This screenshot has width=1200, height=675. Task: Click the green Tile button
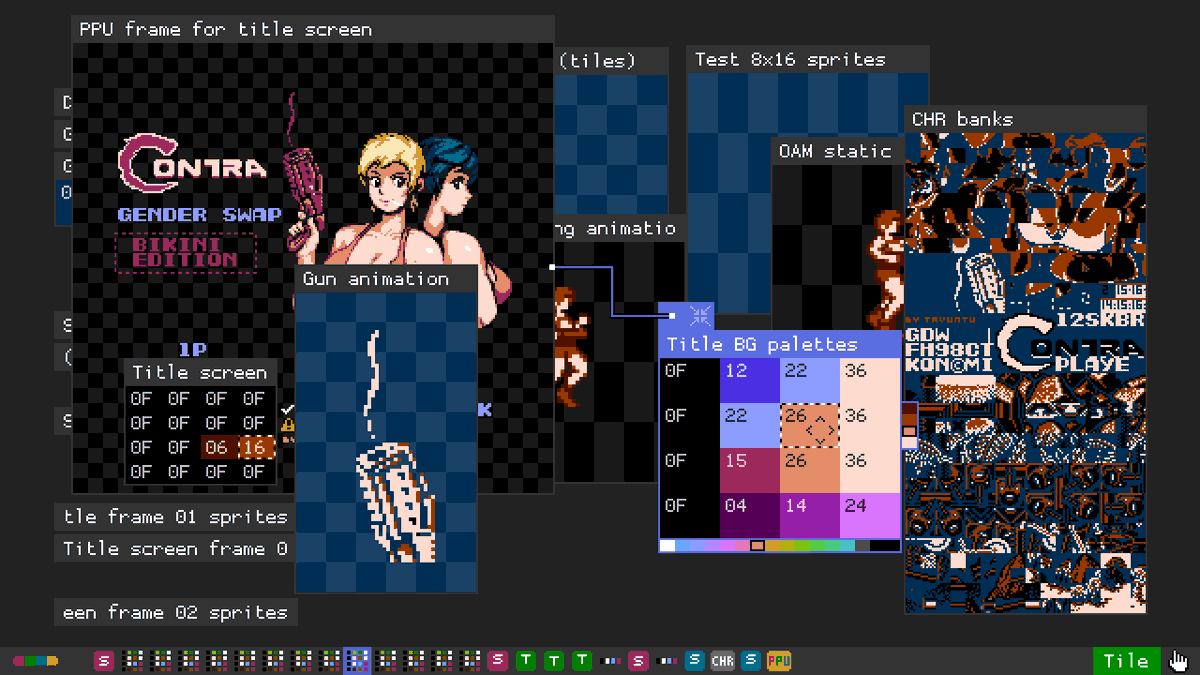(x=1126, y=661)
